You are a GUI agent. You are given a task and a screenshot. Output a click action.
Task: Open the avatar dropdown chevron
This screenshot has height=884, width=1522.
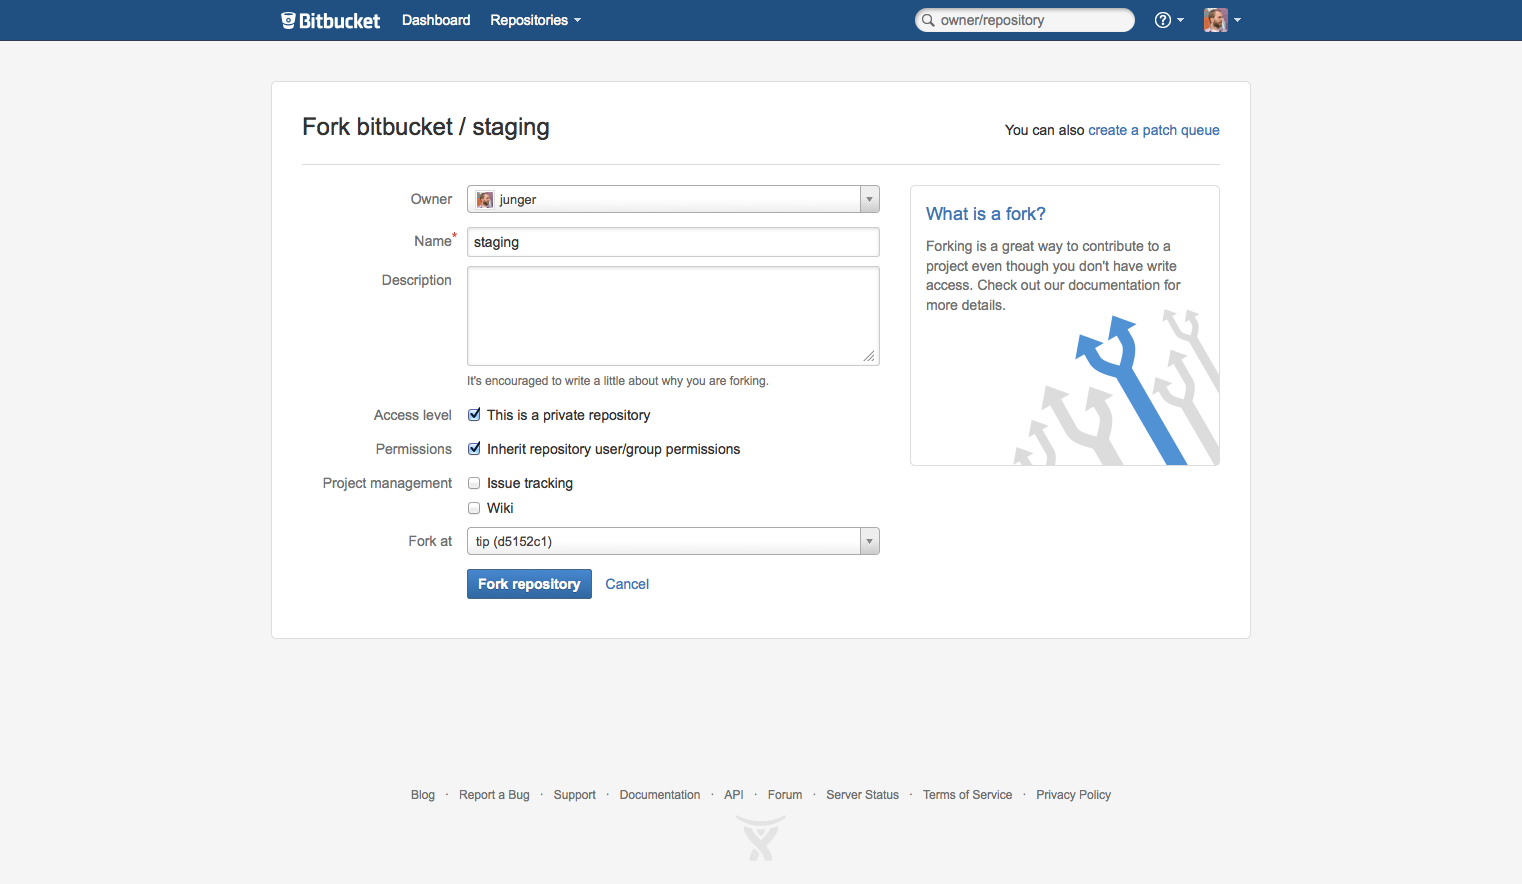(1238, 20)
